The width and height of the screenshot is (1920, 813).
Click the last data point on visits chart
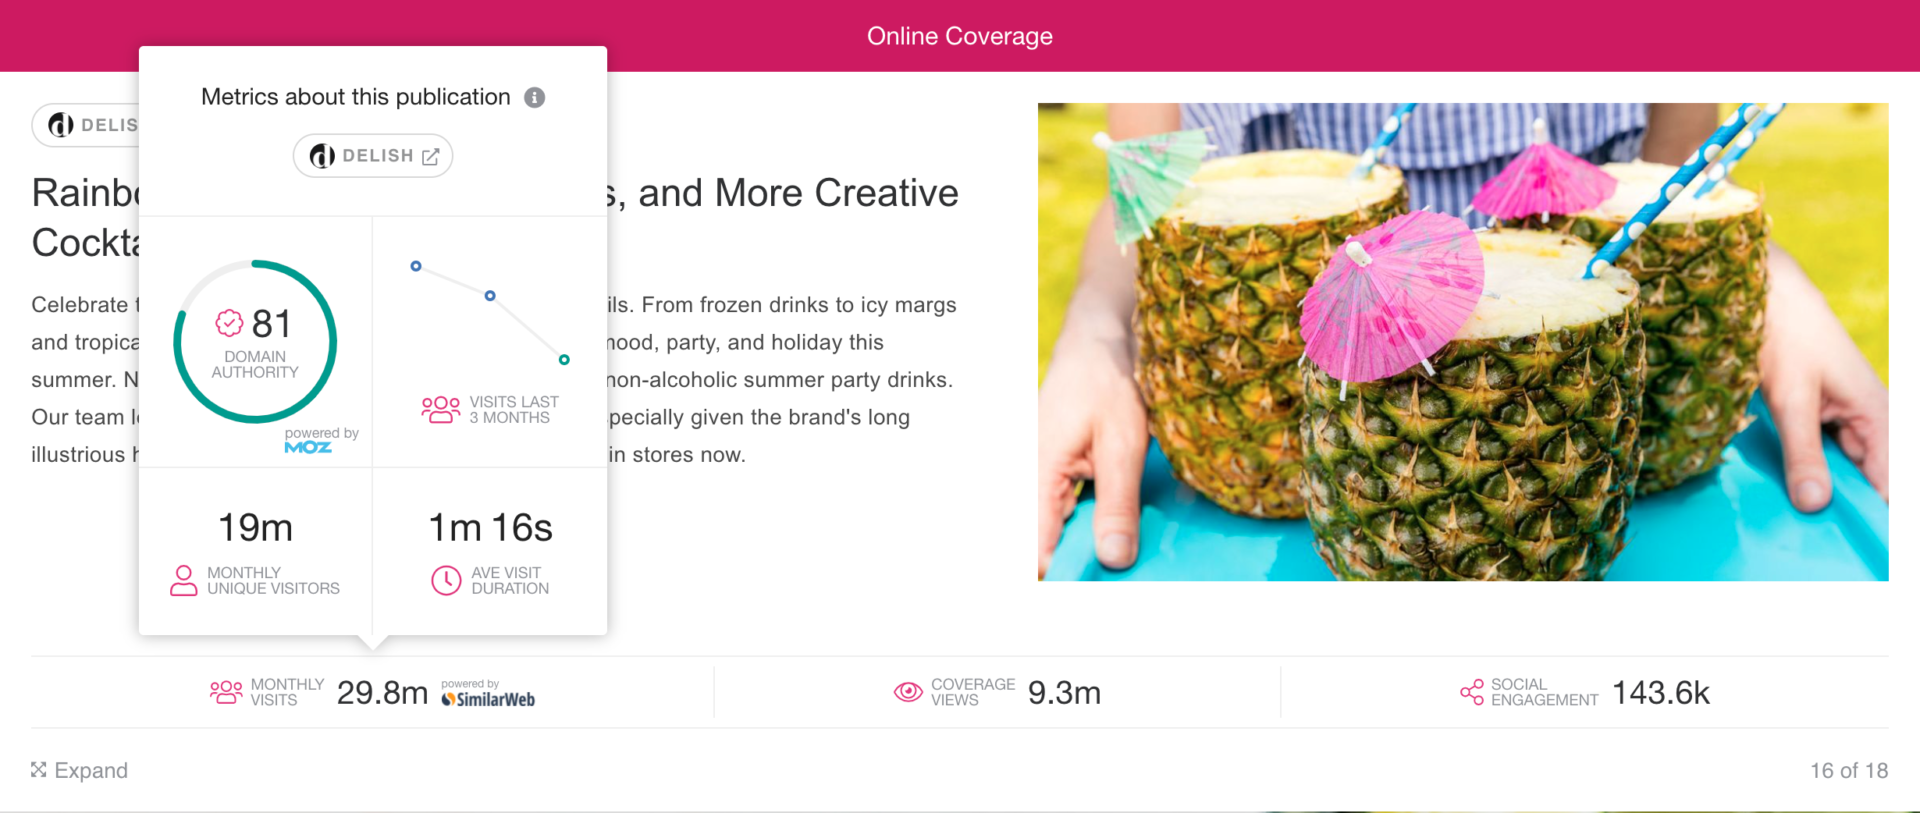point(564,360)
